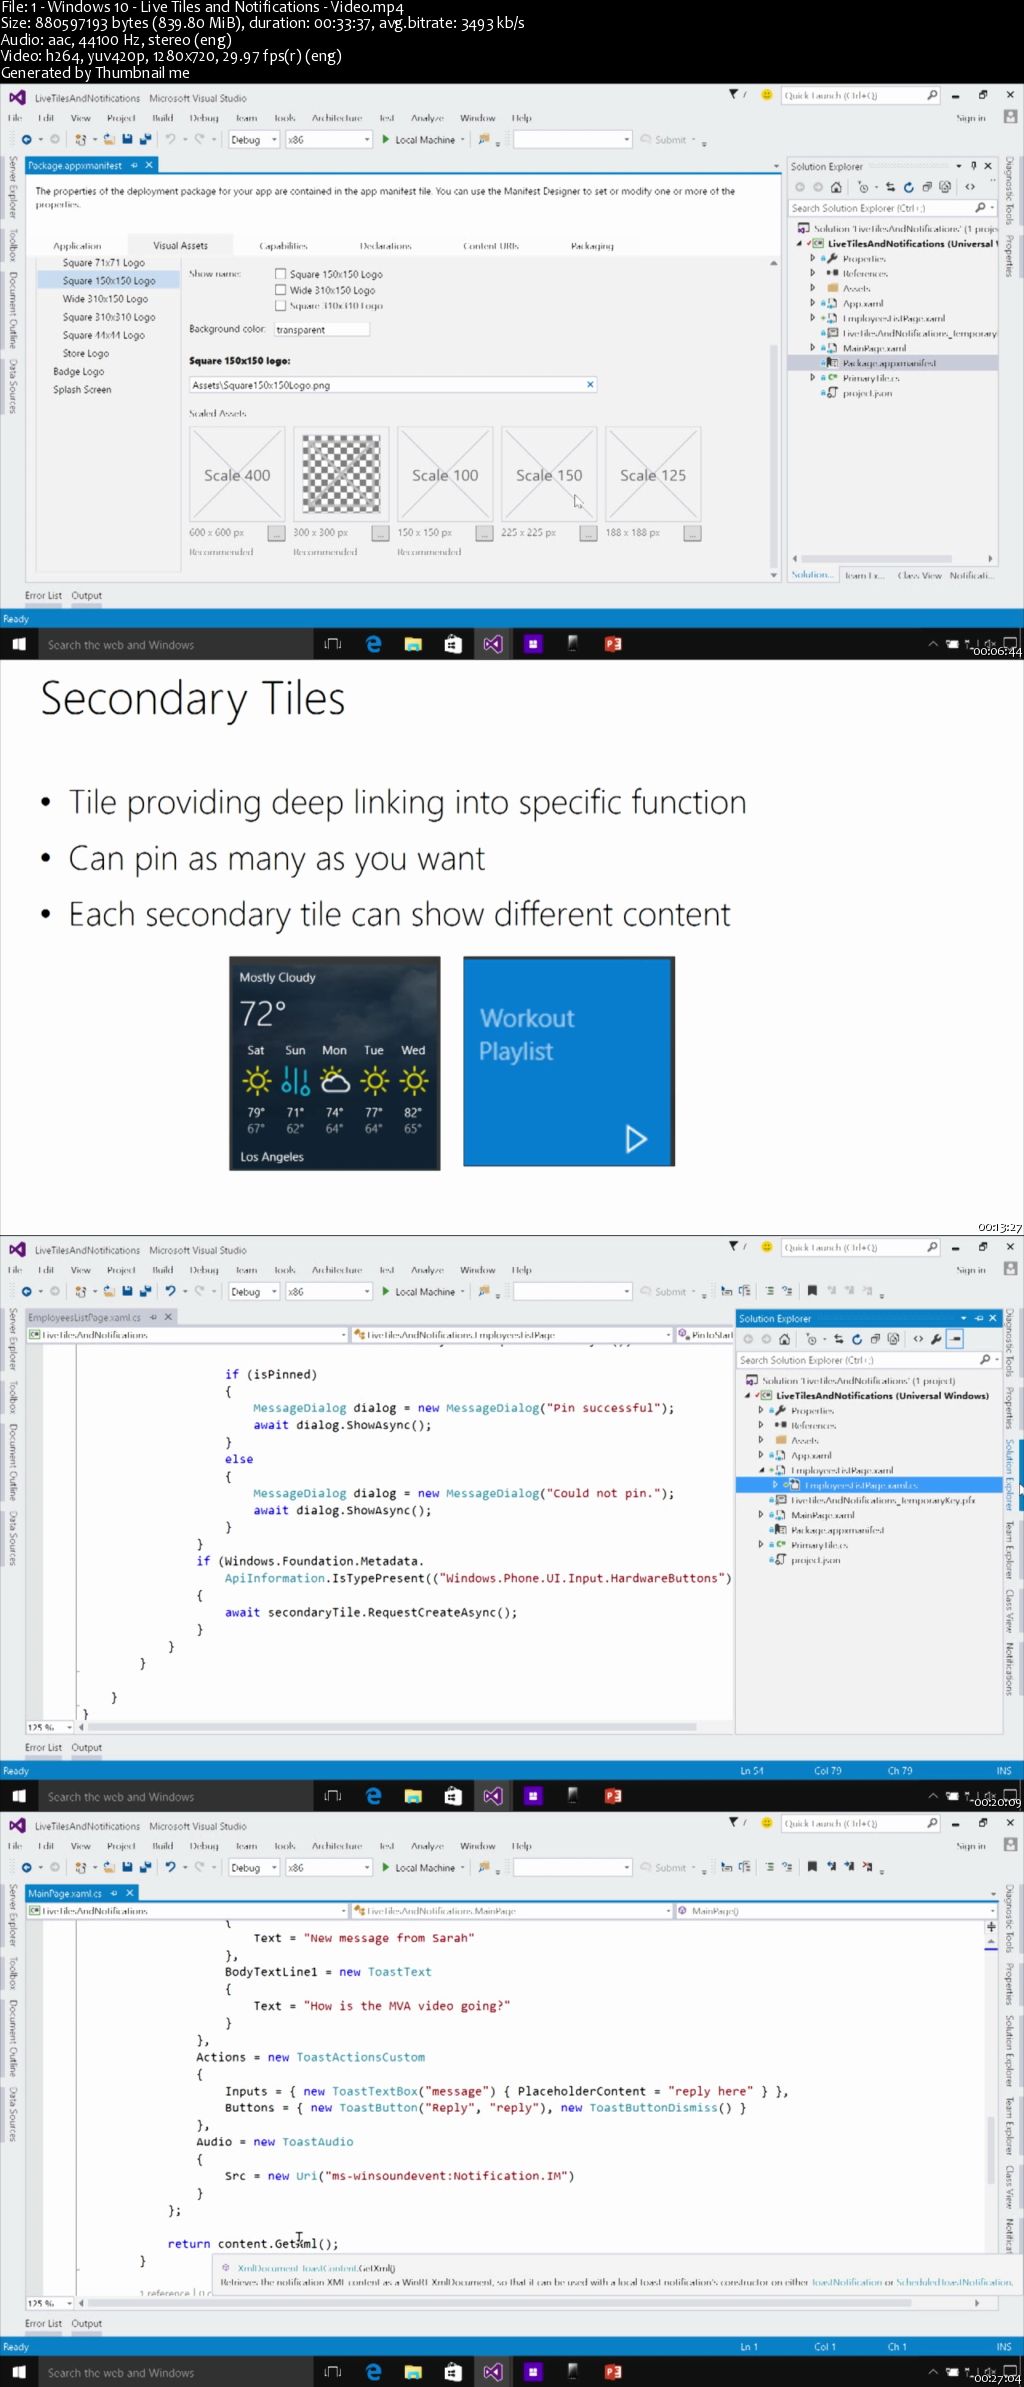Open Architecture menu in EmployeesListPage frame

[337, 1270]
